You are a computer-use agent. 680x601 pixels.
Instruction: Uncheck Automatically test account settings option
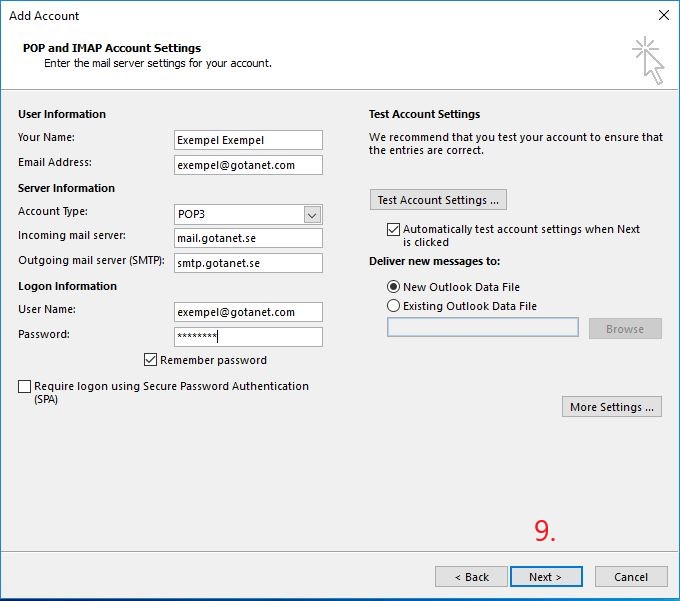393,229
